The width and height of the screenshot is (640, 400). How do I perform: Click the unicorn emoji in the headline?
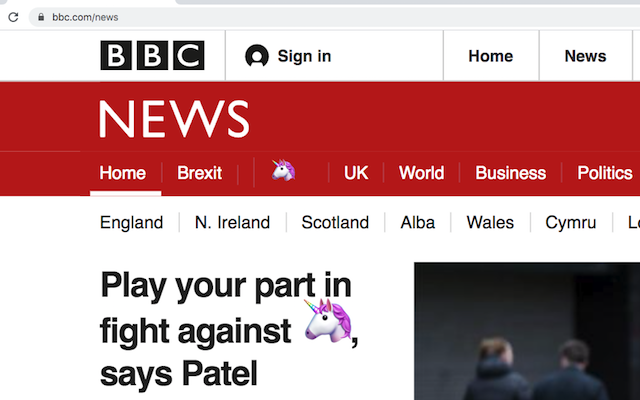pyautogui.click(x=328, y=321)
